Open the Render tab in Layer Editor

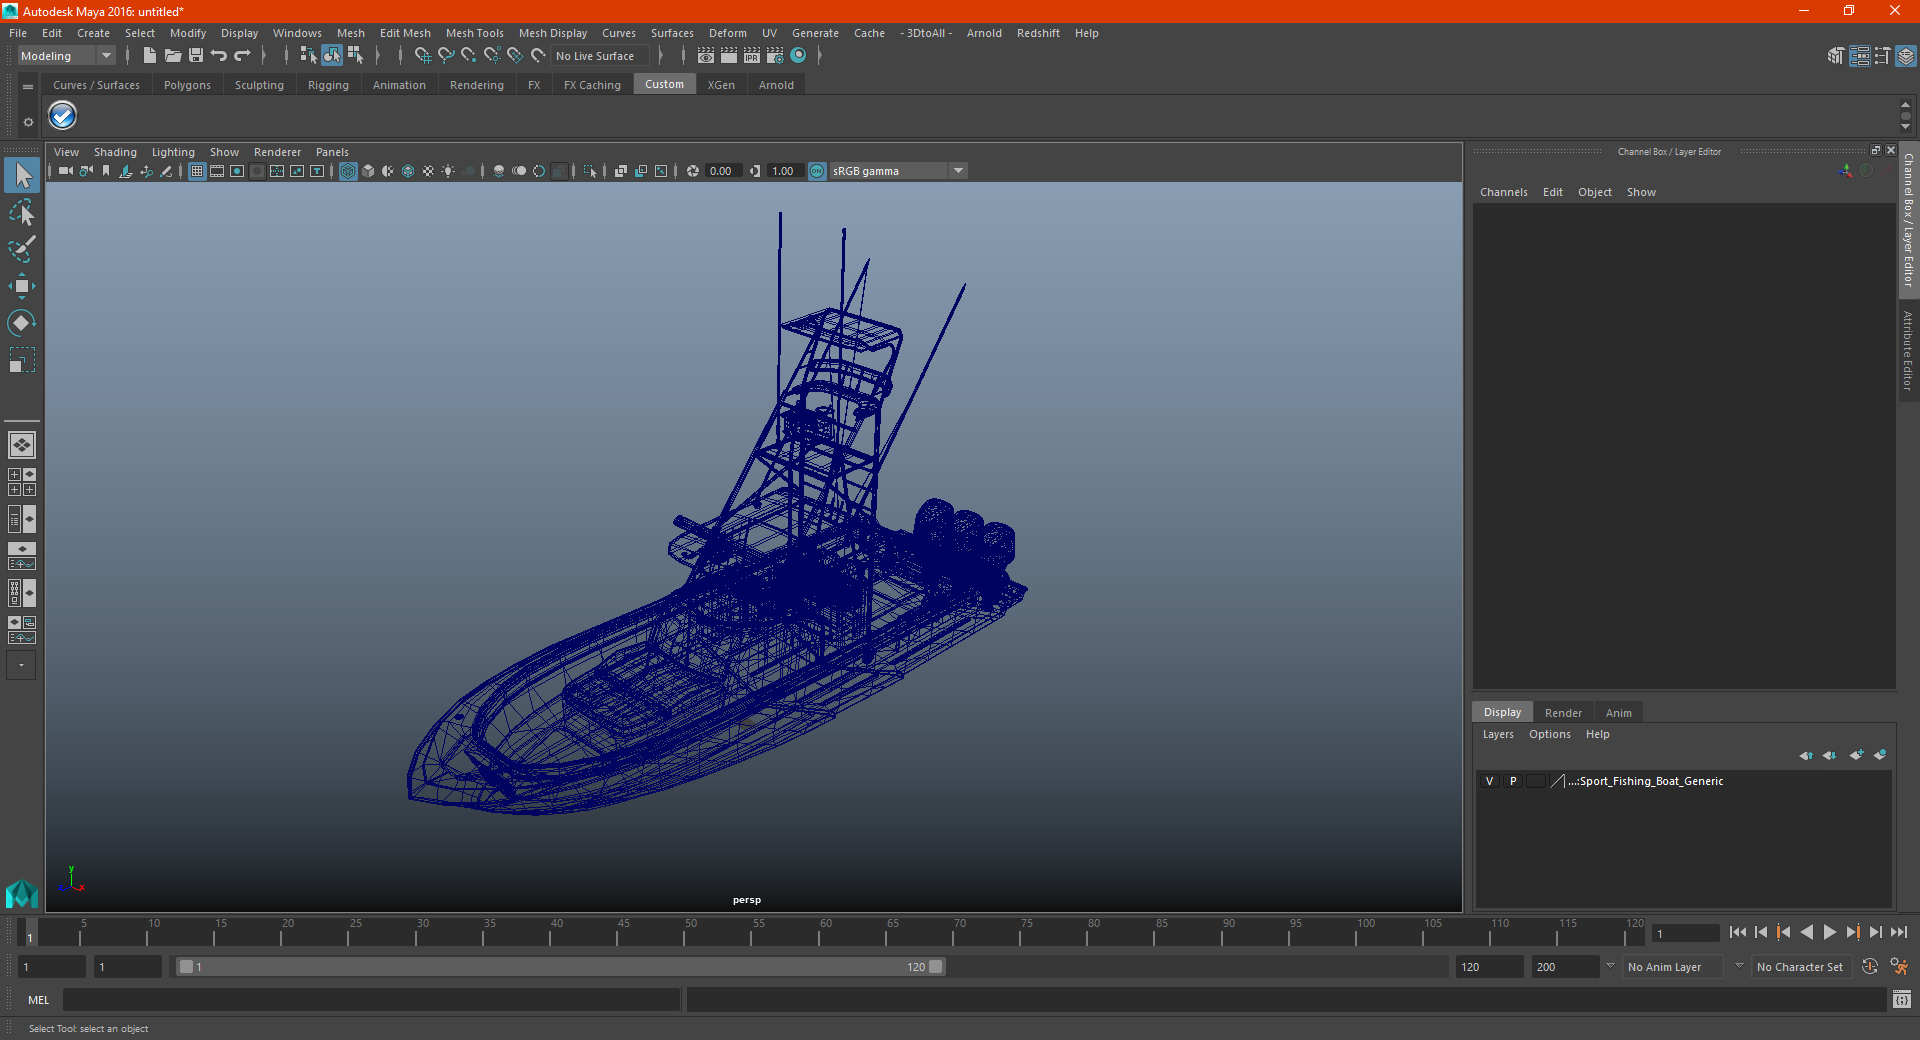tap(1563, 713)
